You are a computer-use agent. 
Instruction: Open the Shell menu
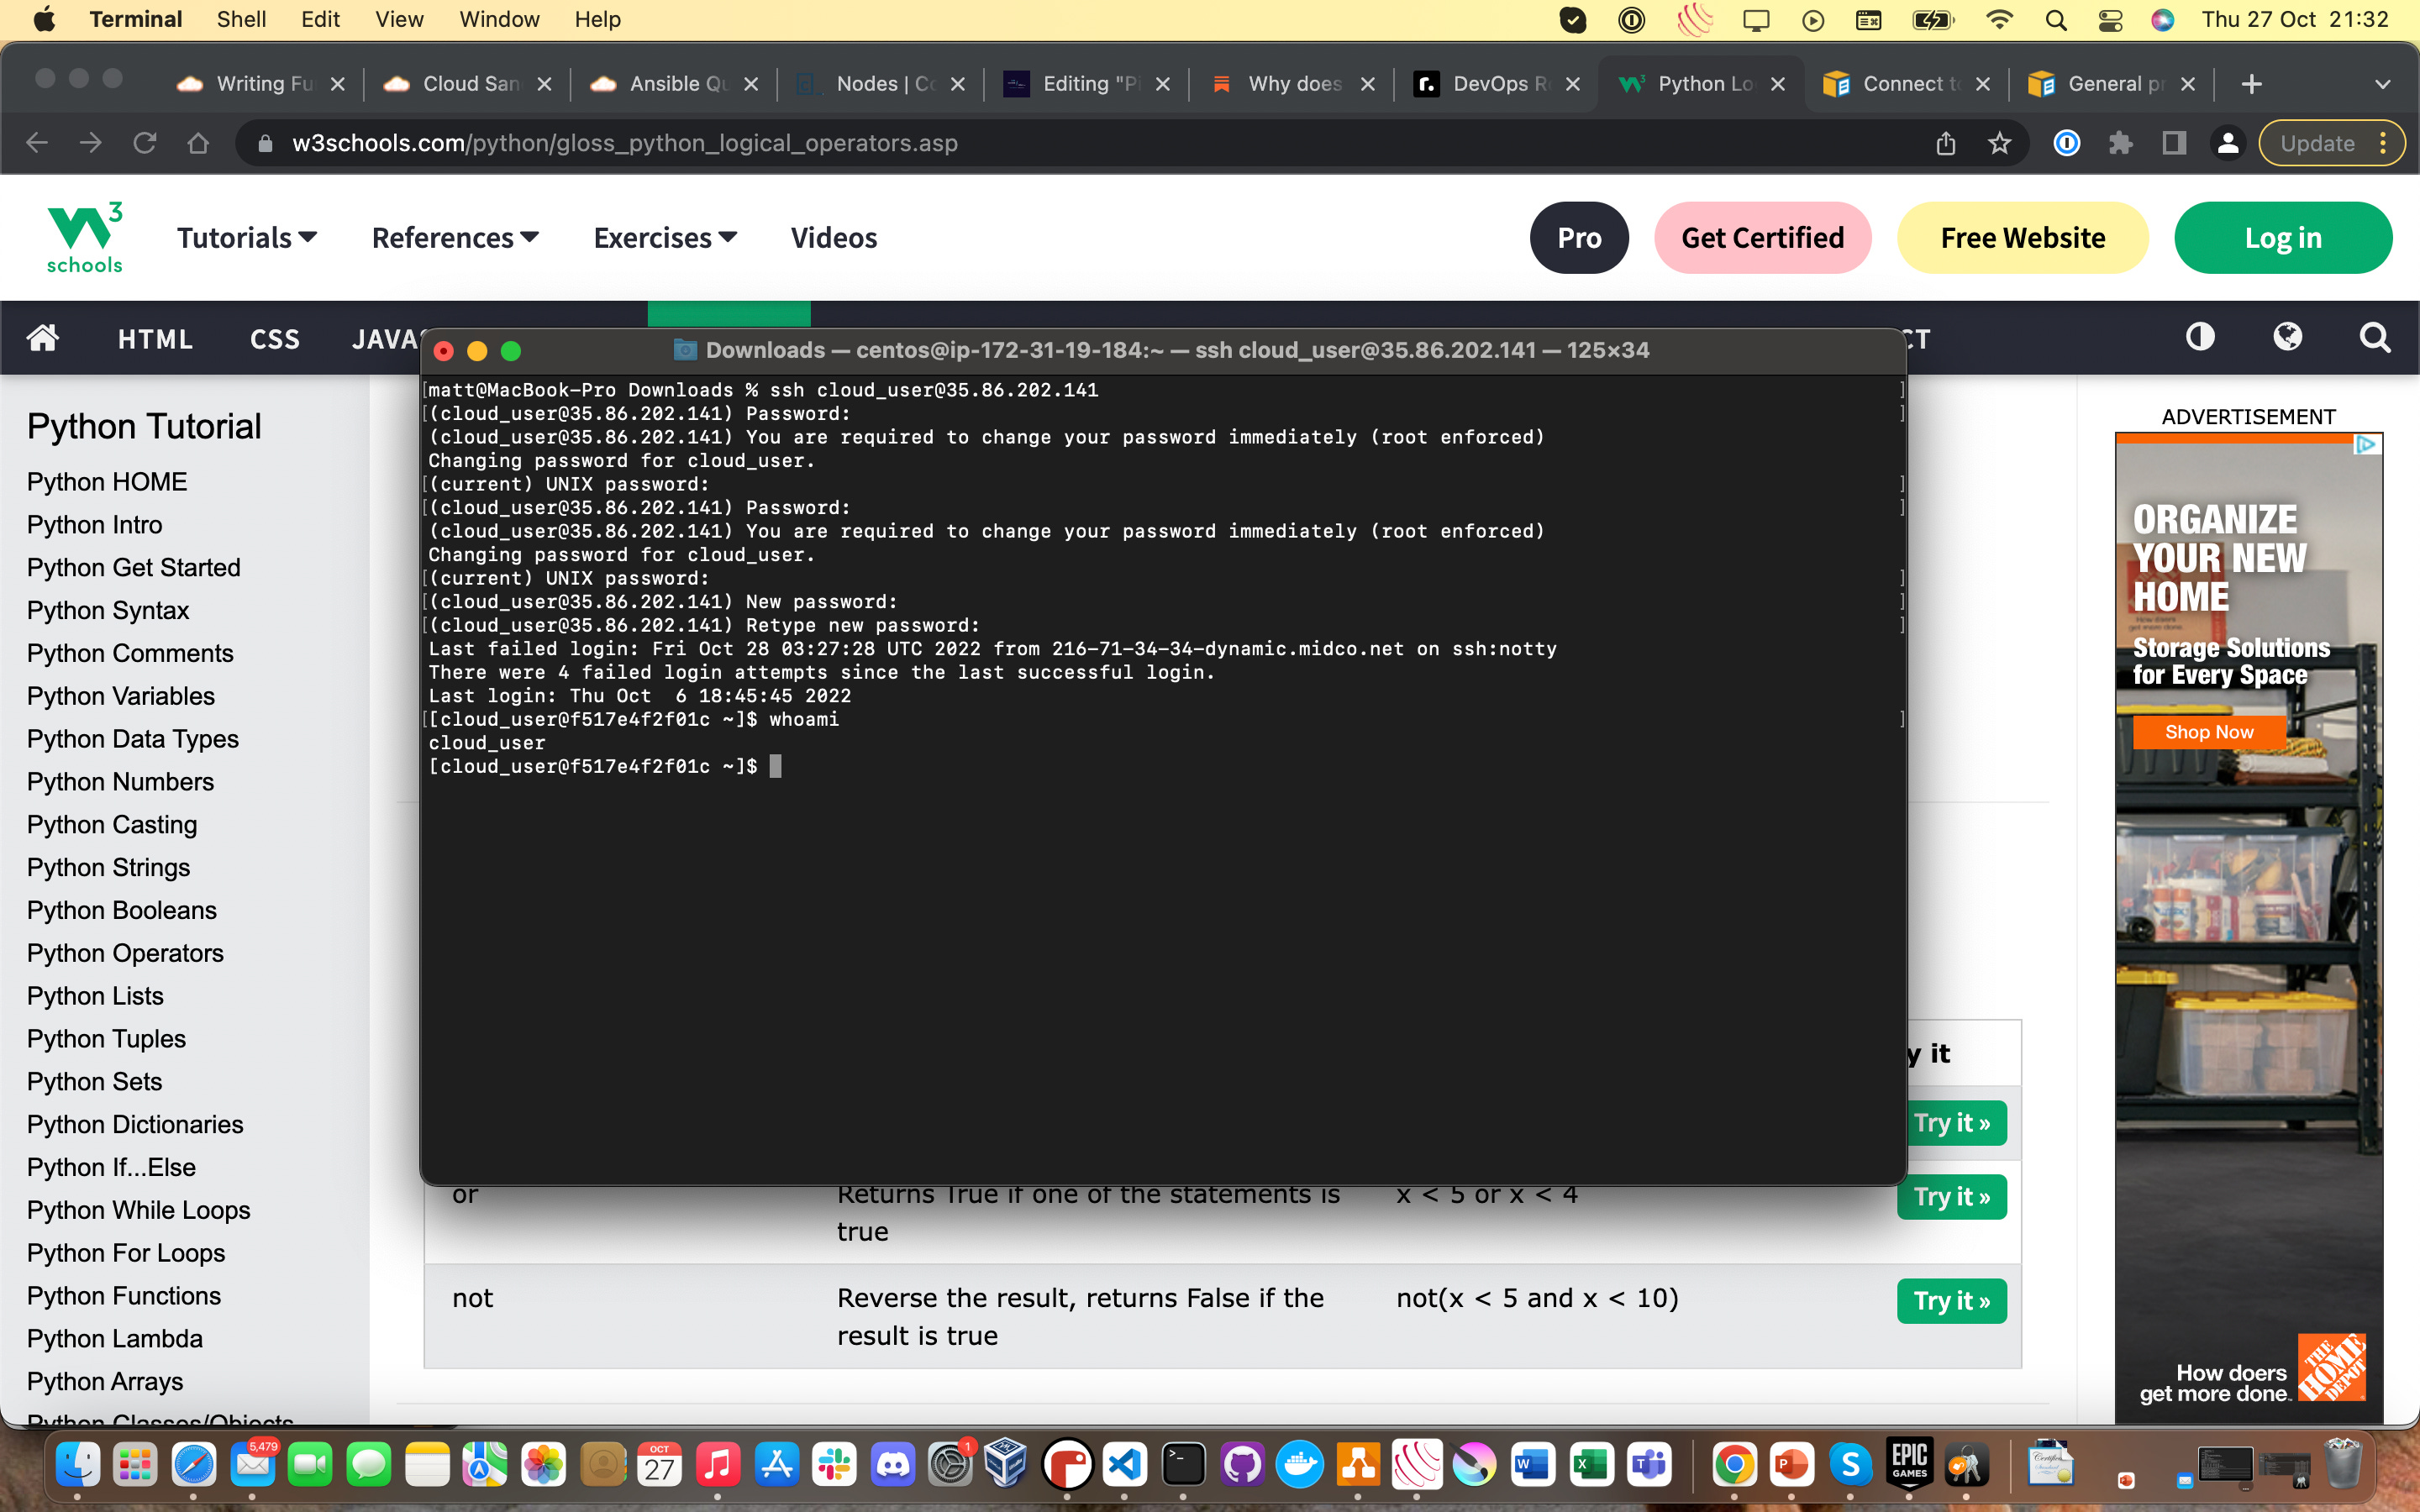(x=241, y=19)
